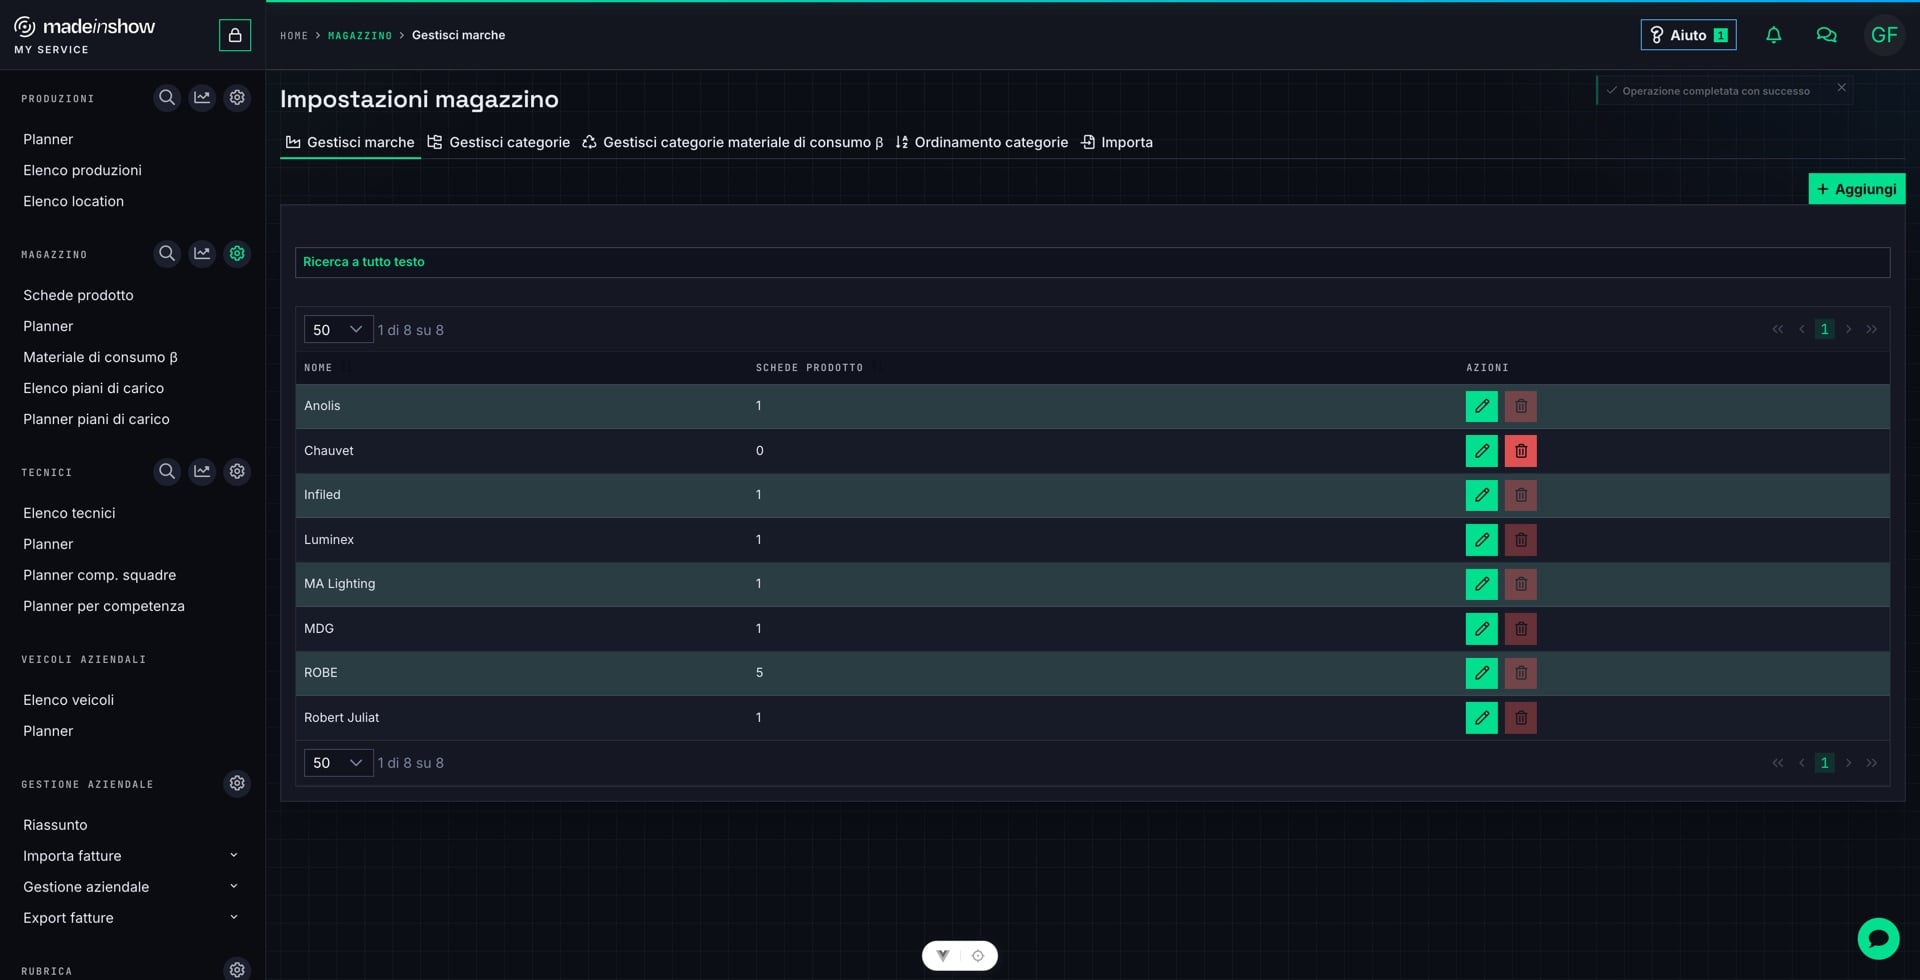Jump to the last page in top pagination
The width and height of the screenshot is (1920, 980).
coord(1871,329)
